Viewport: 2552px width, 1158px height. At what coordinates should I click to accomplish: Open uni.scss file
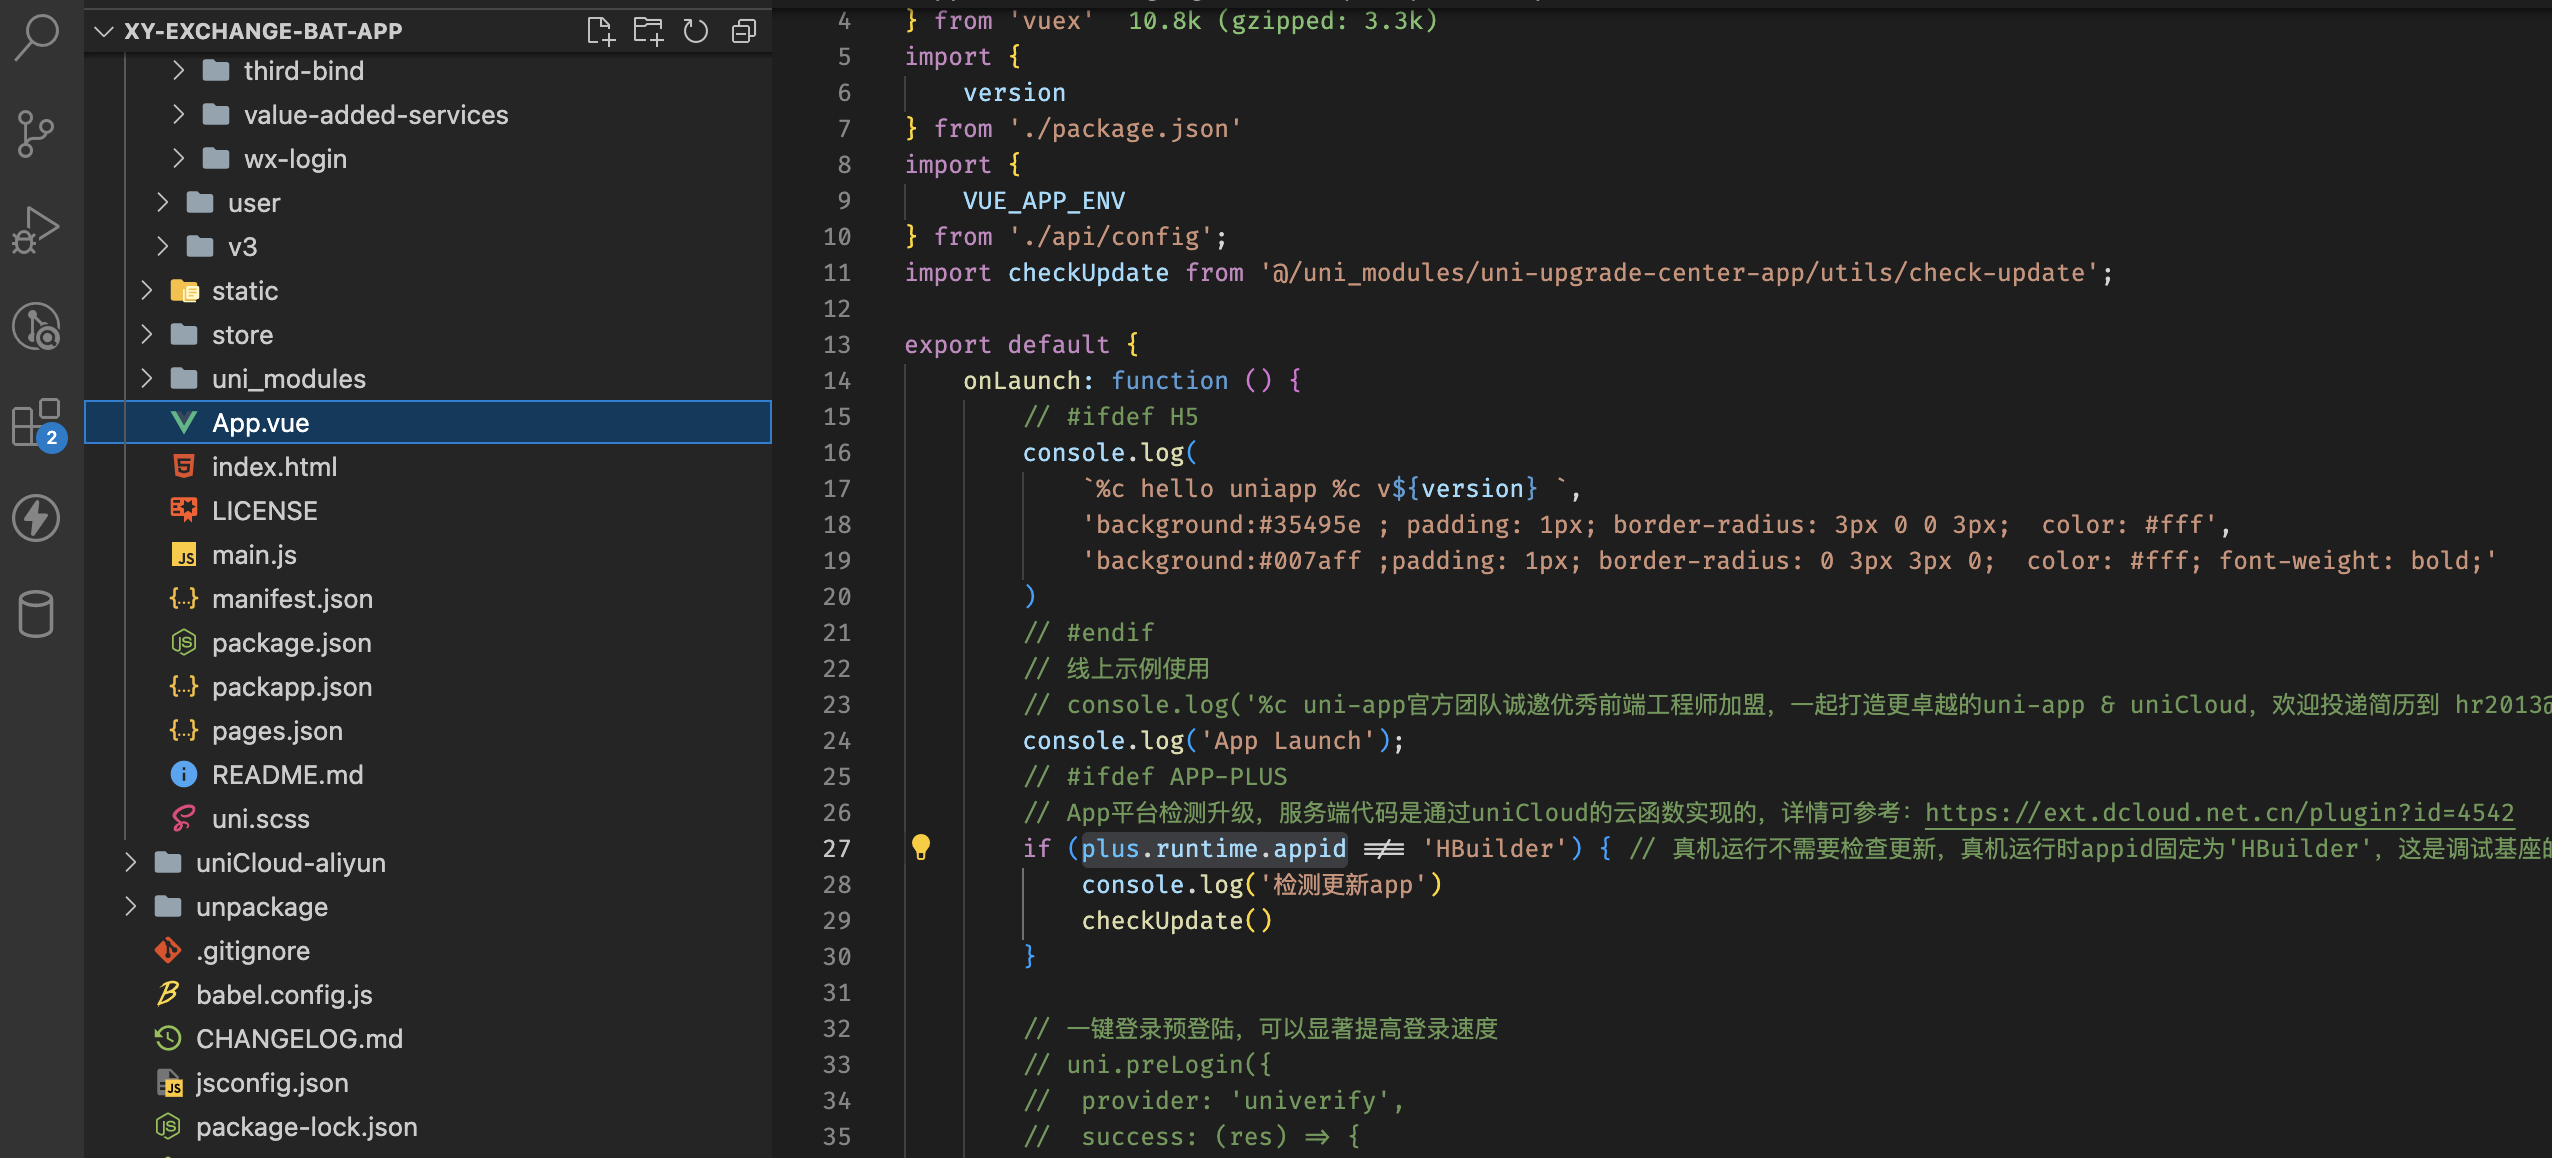[428, 818]
